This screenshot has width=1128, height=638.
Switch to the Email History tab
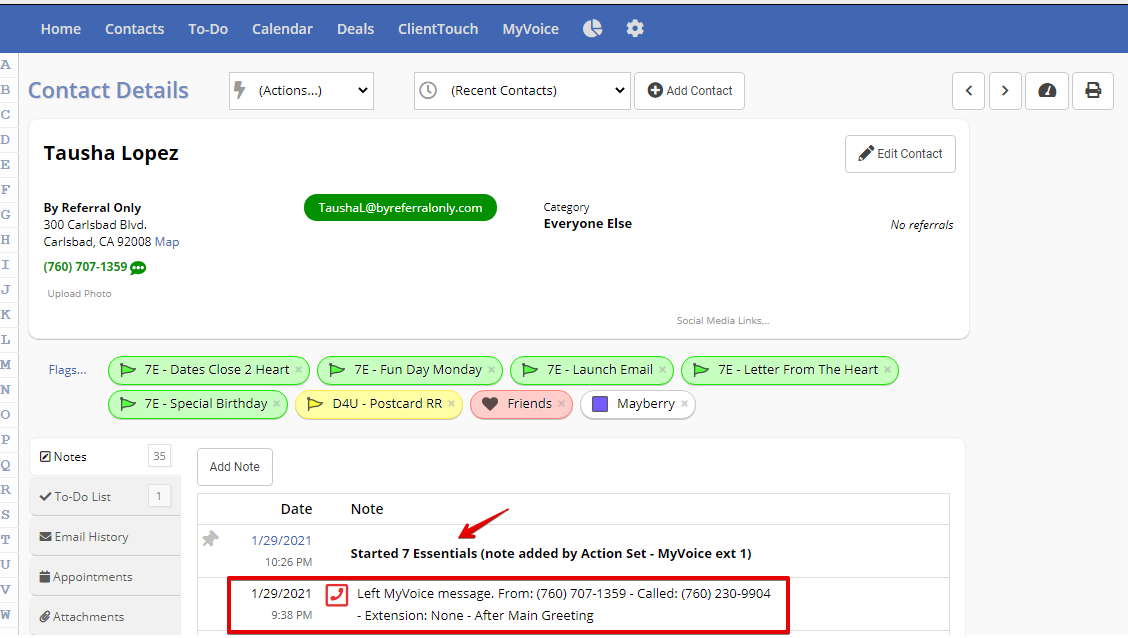pos(91,537)
